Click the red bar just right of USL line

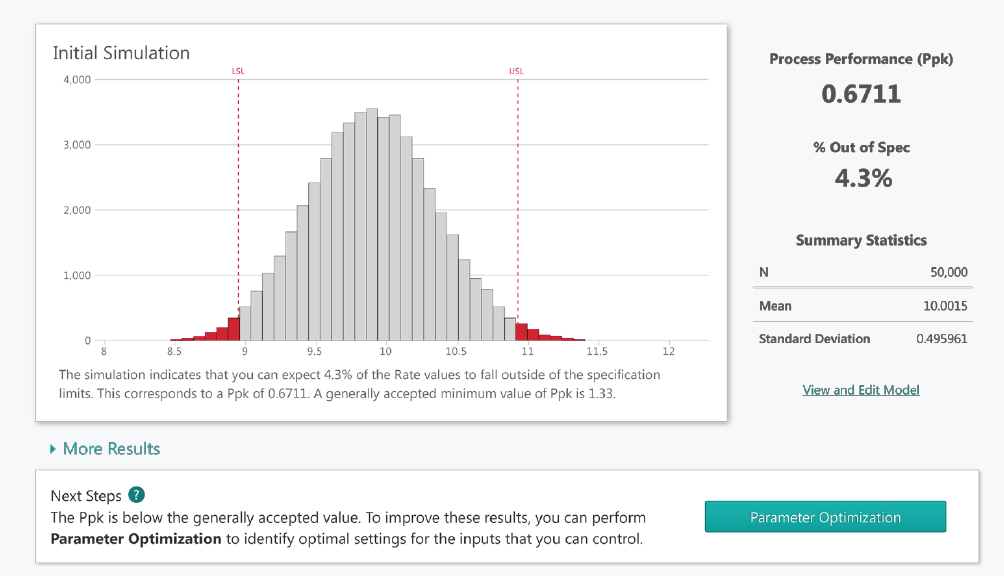click(x=522, y=332)
